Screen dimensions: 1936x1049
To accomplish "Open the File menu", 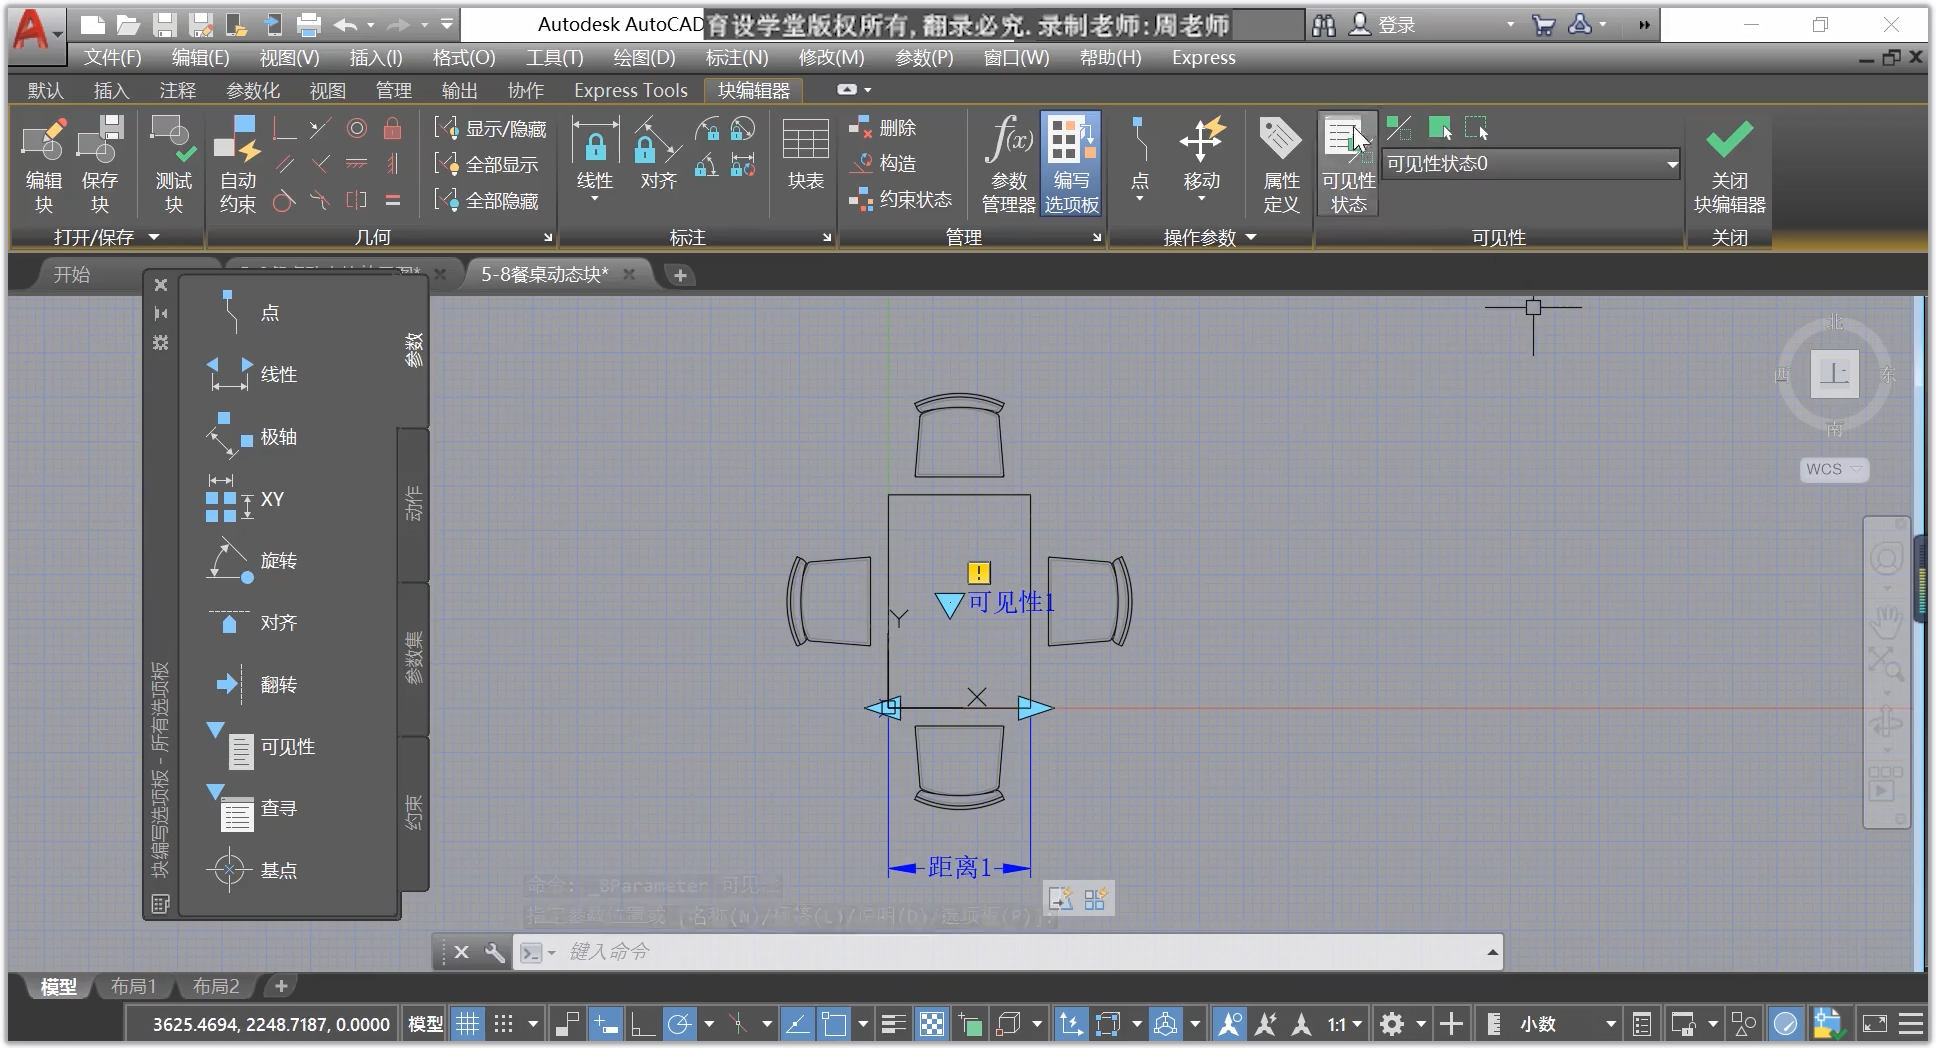I will 112,57.
